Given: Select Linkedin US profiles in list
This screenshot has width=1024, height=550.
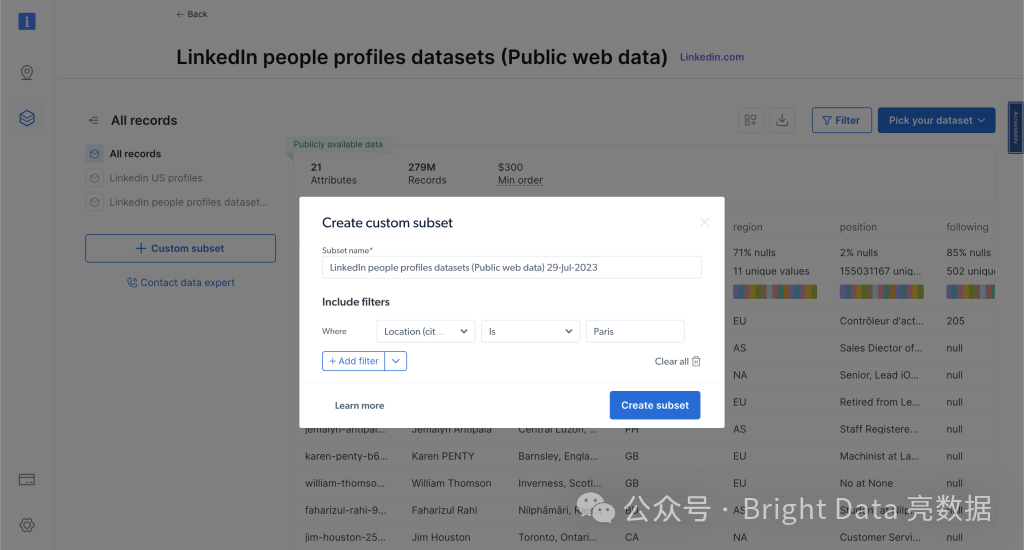Looking at the screenshot, I should point(155,178).
